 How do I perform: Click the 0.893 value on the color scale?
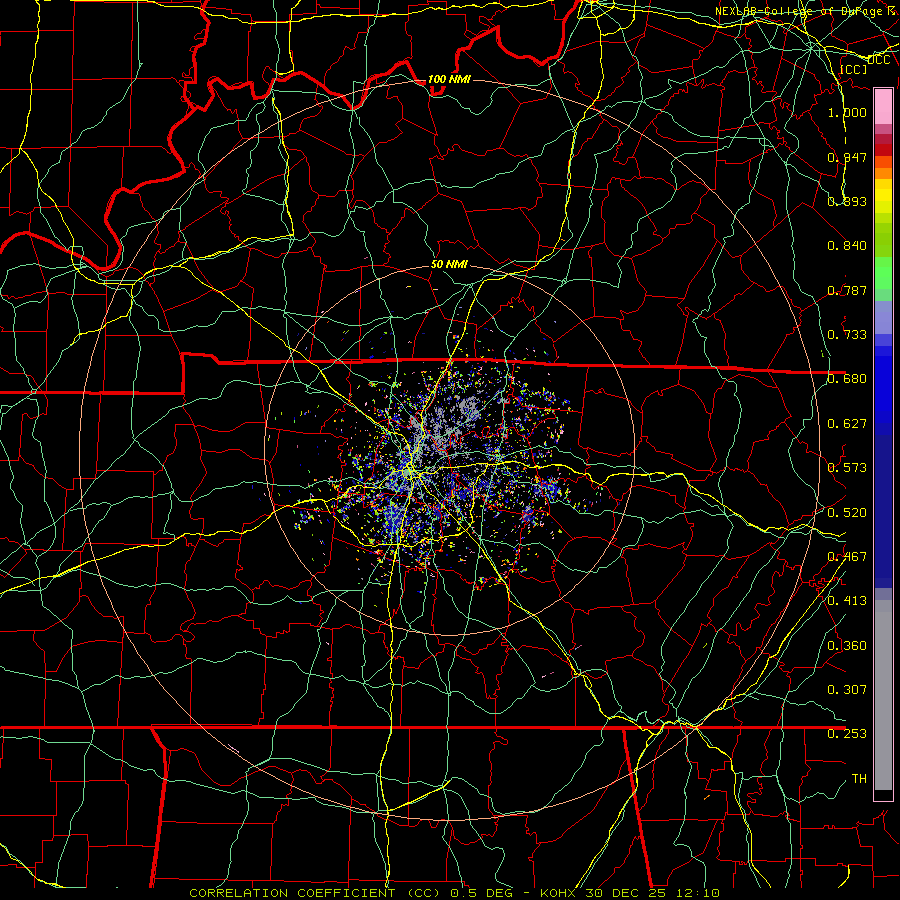[847, 201]
